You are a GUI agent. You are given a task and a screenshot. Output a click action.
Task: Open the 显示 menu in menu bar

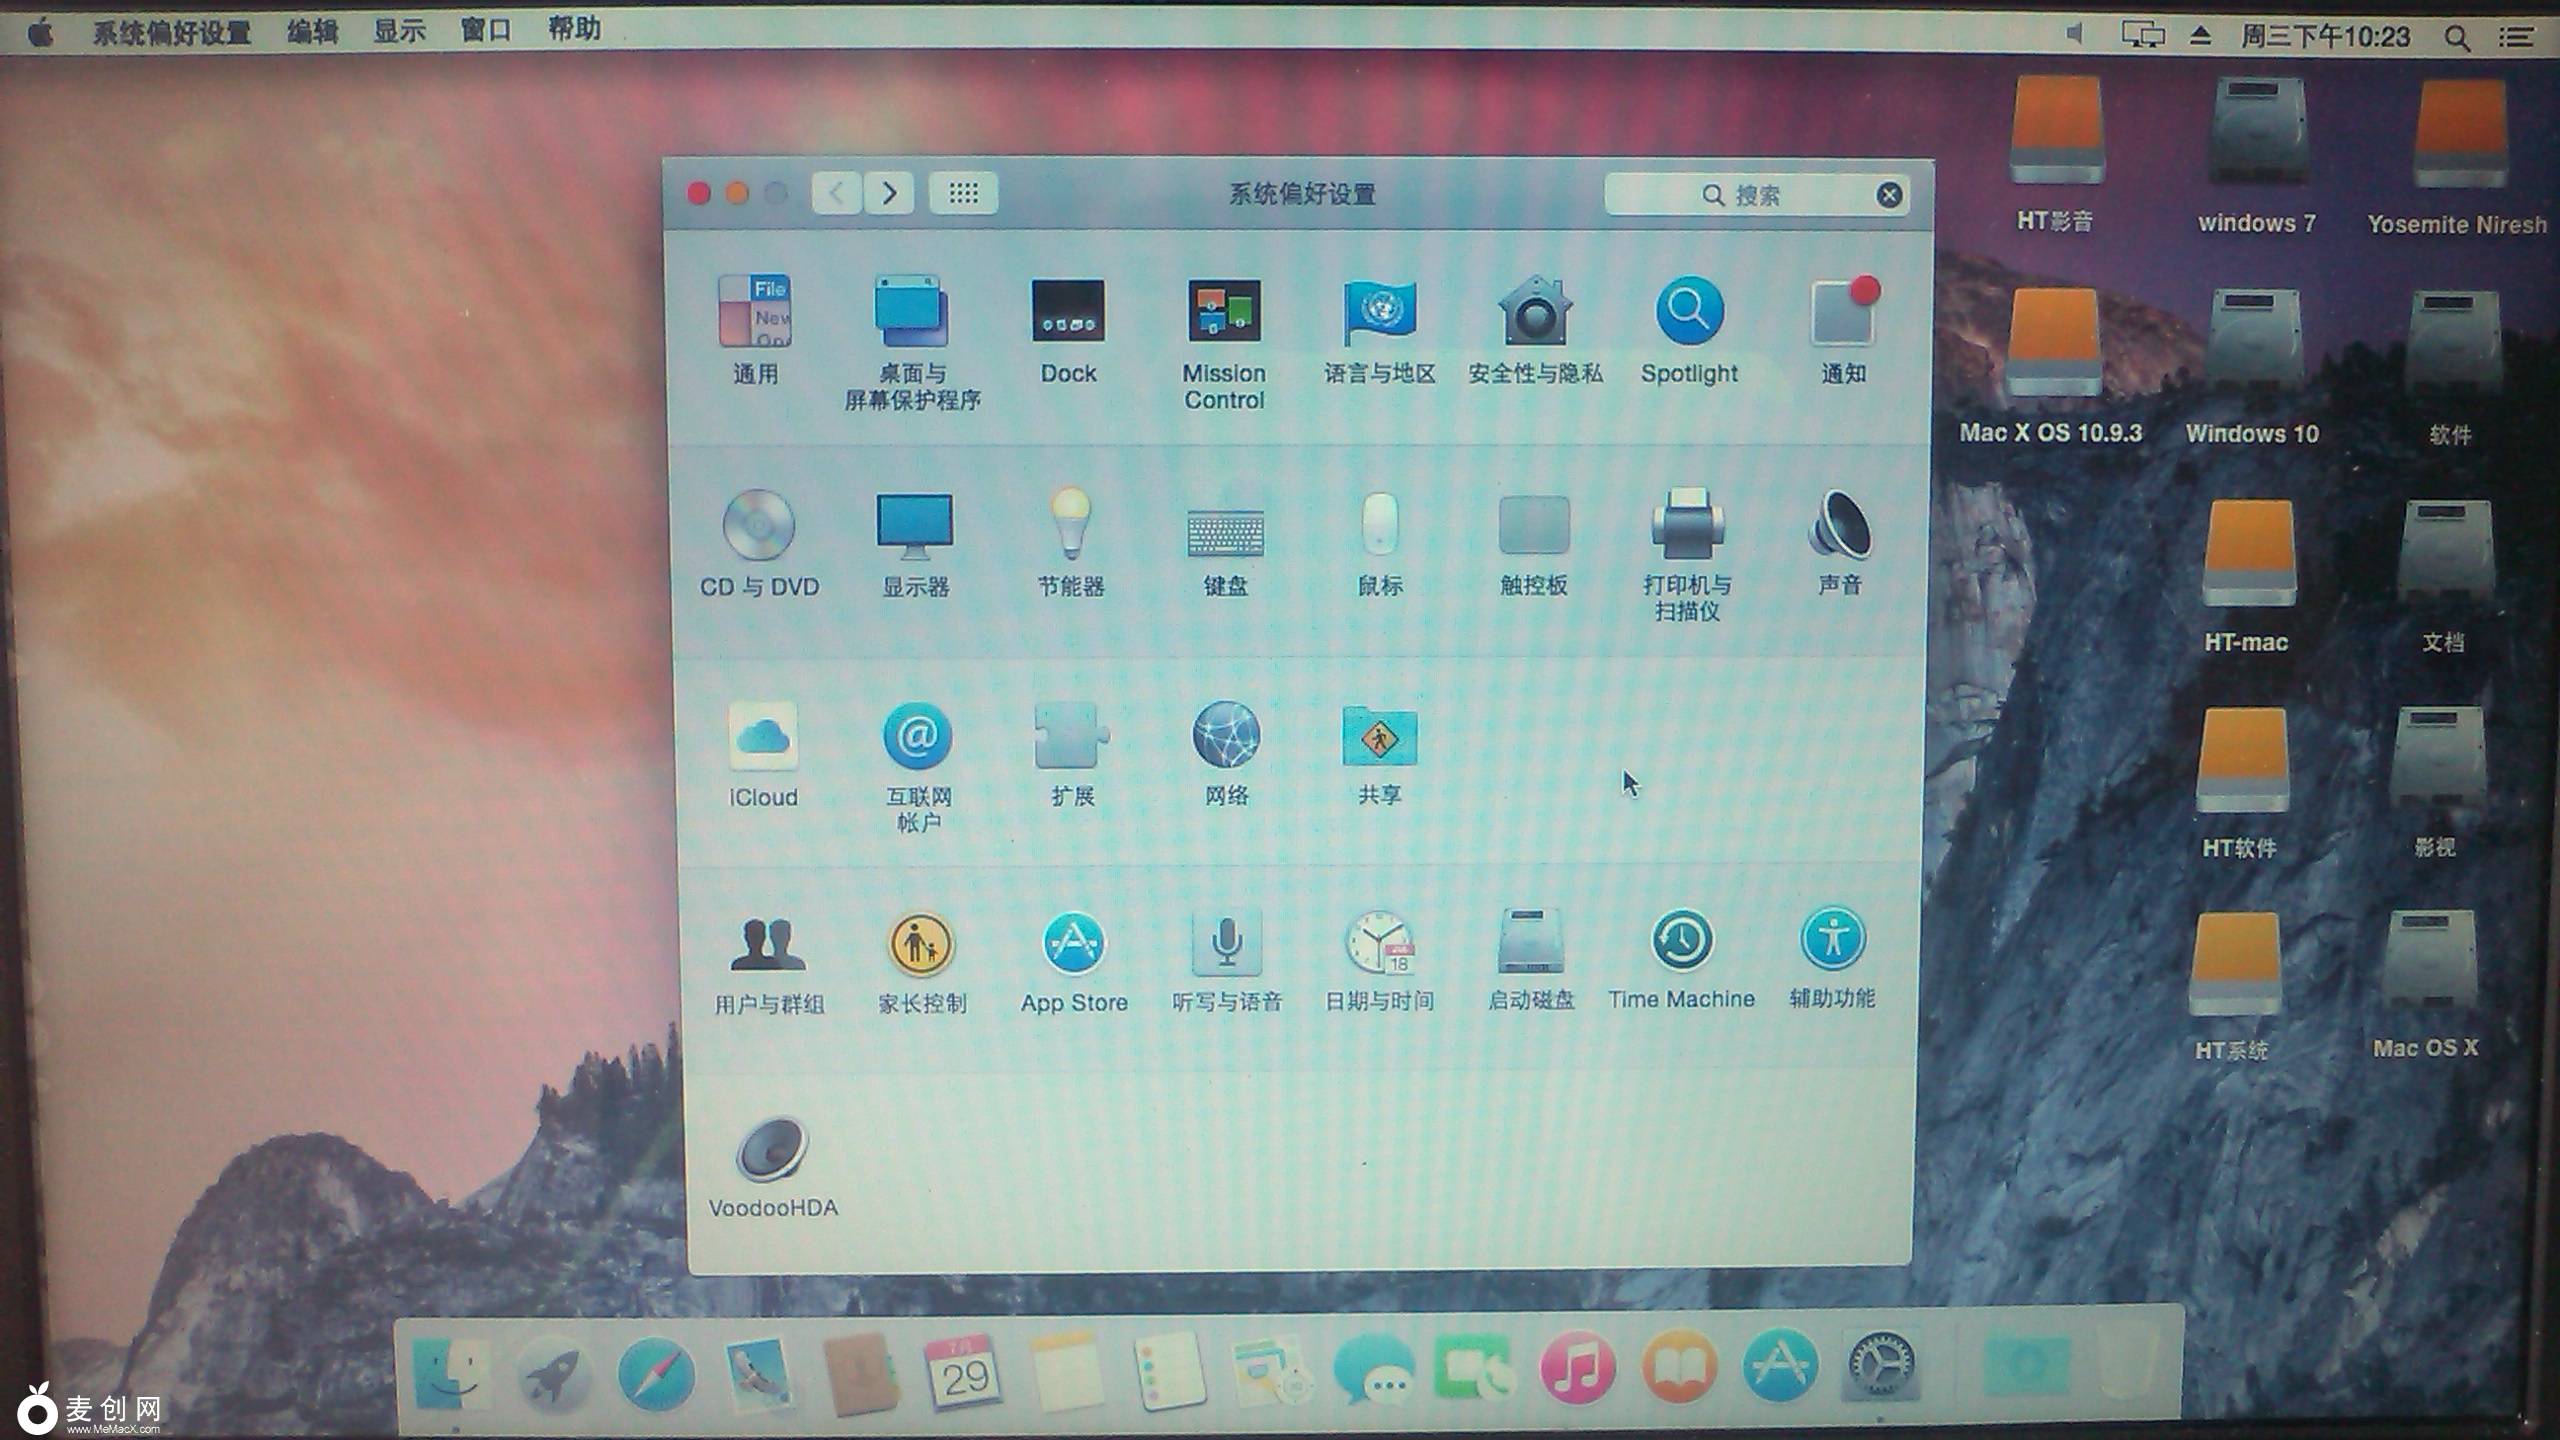pyautogui.click(x=399, y=32)
